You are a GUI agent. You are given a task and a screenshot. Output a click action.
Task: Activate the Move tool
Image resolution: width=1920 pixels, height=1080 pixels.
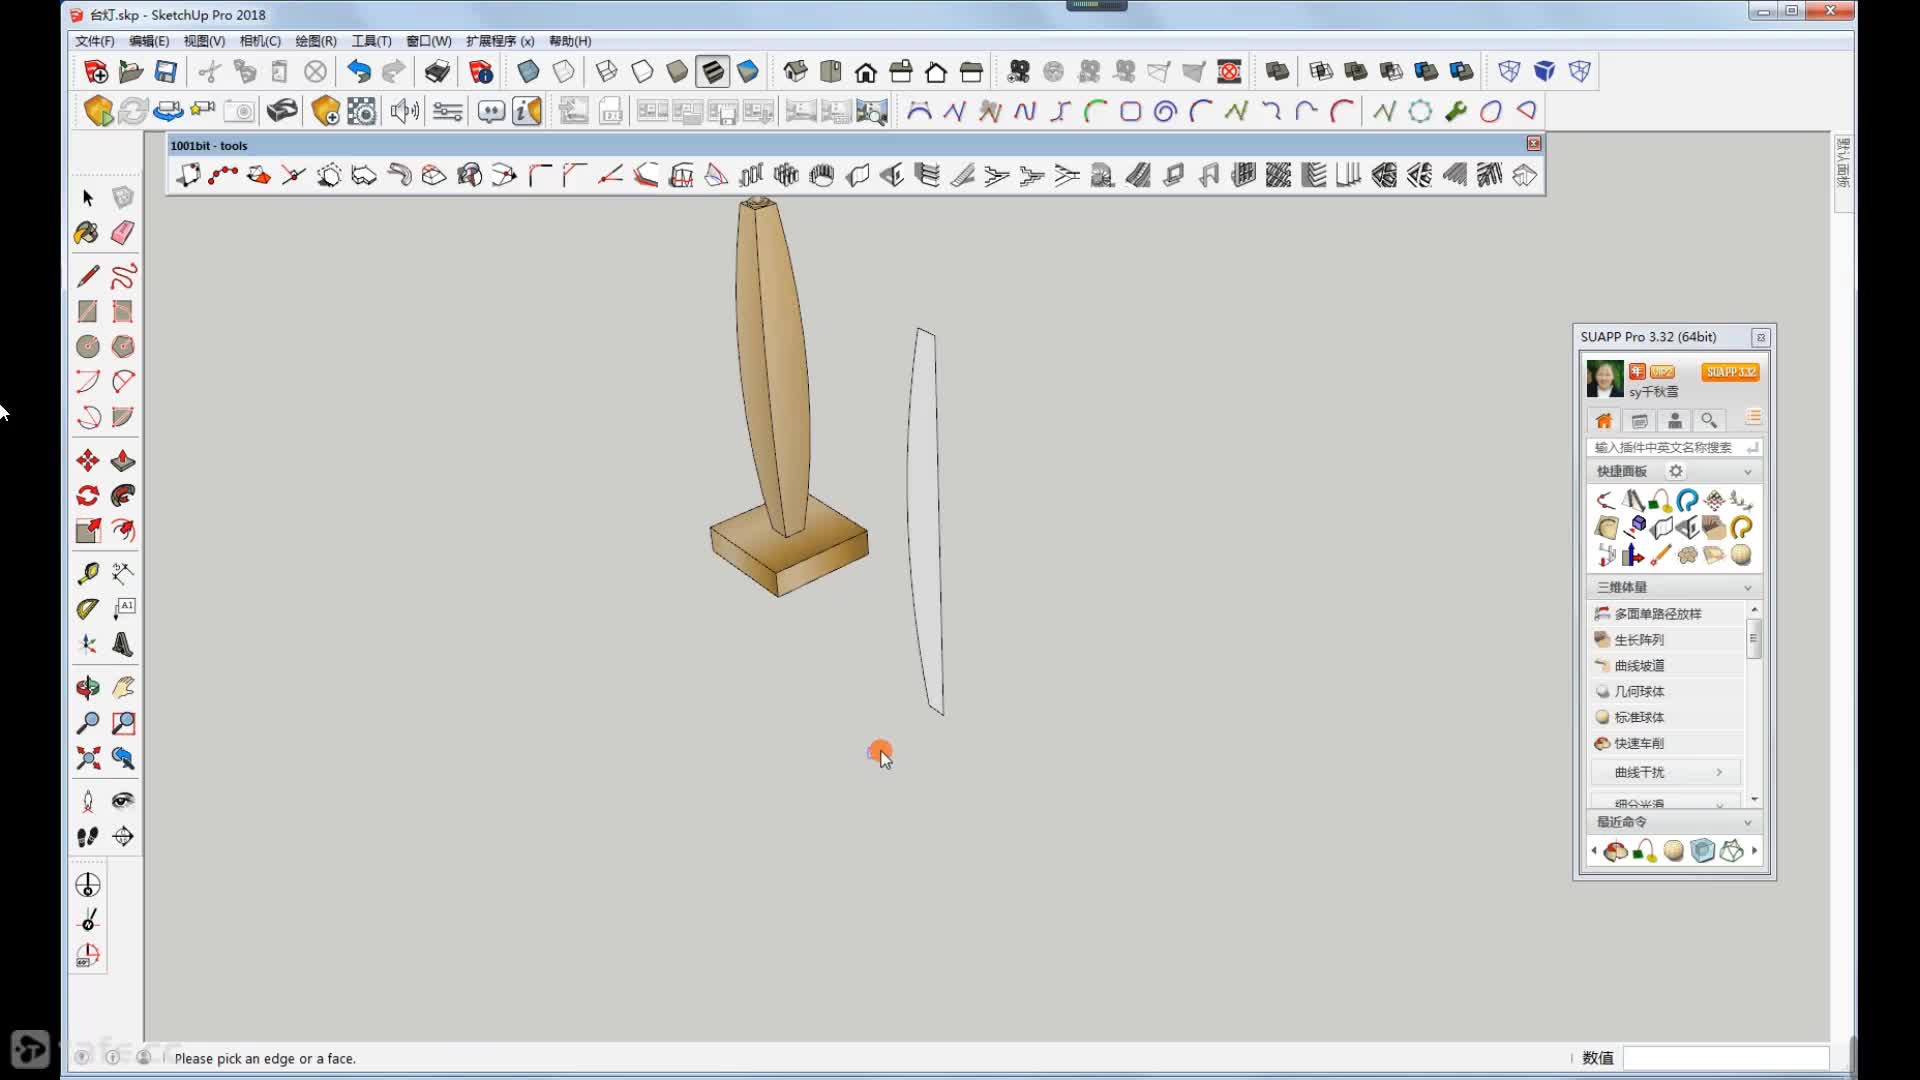click(x=88, y=460)
